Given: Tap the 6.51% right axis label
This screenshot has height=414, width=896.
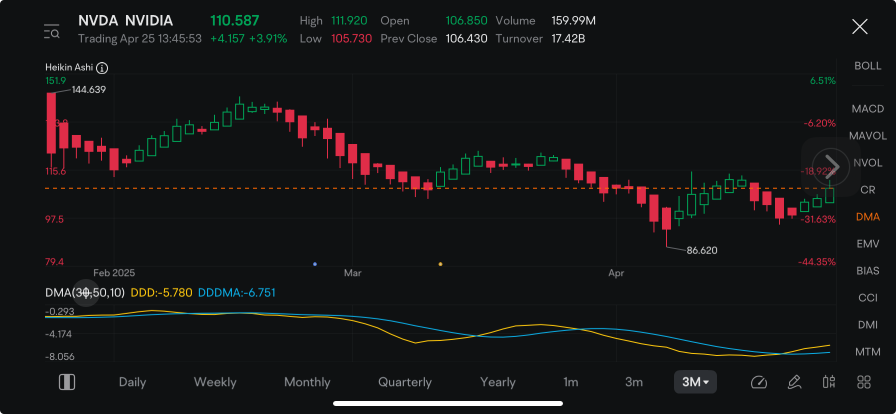Looking at the screenshot, I should 822,81.
